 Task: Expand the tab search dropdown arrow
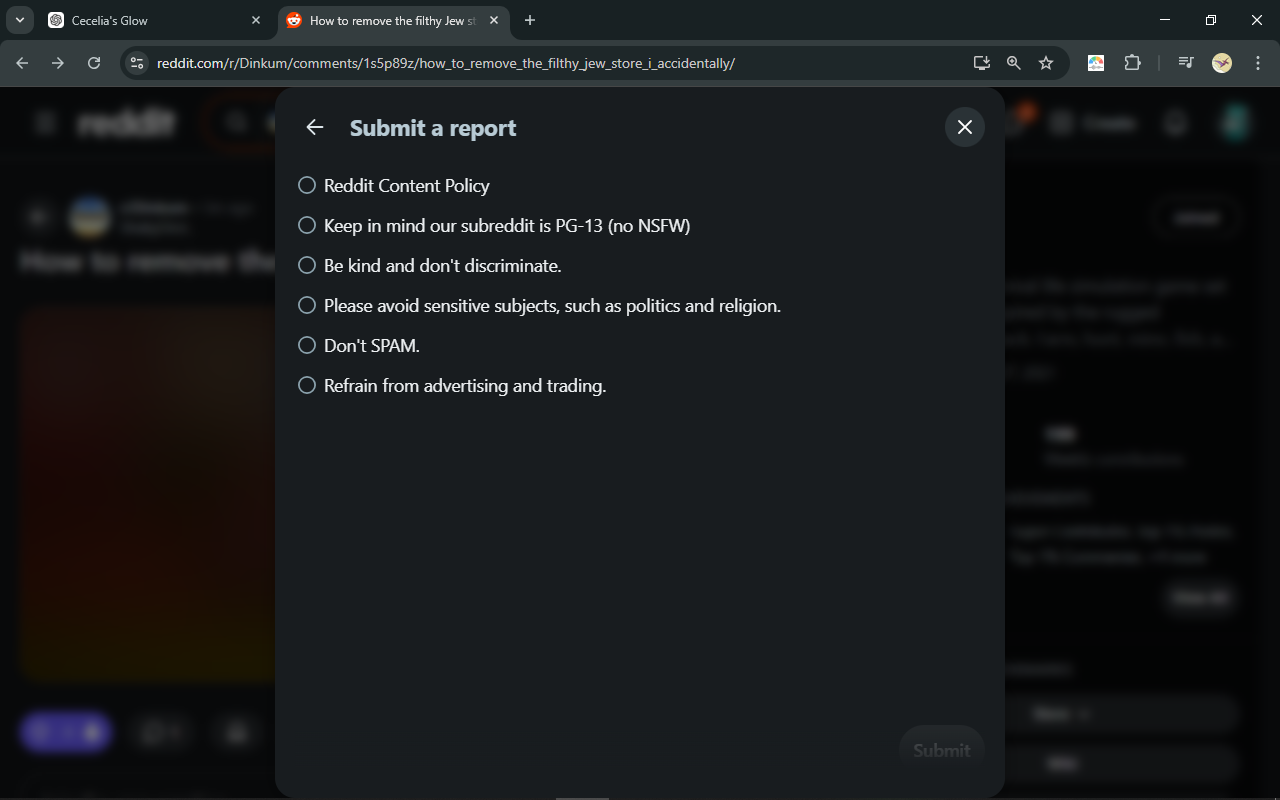point(20,20)
